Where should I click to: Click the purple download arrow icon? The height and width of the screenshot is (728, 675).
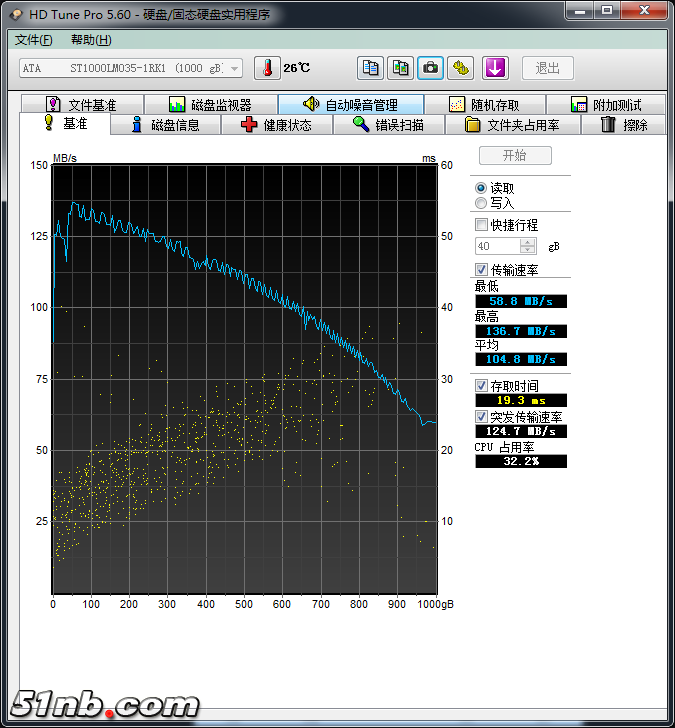(496, 68)
